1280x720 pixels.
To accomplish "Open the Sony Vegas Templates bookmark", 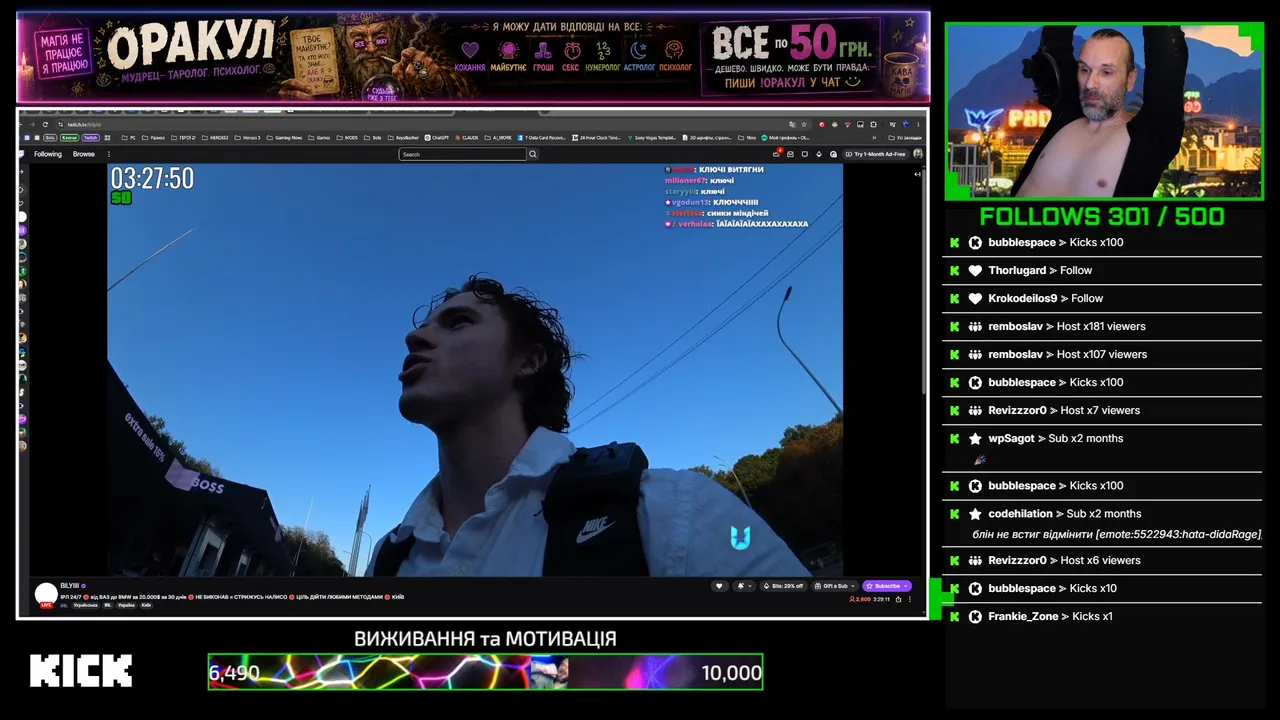I will tap(653, 137).
